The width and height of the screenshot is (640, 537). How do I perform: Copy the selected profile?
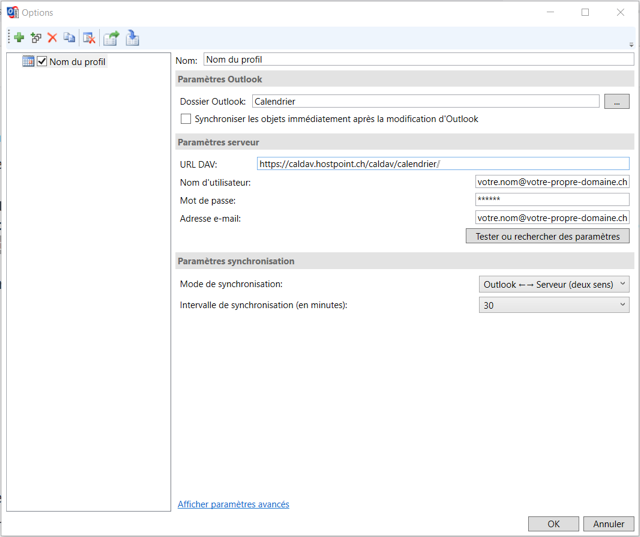pyautogui.click(x=69, y=38)
